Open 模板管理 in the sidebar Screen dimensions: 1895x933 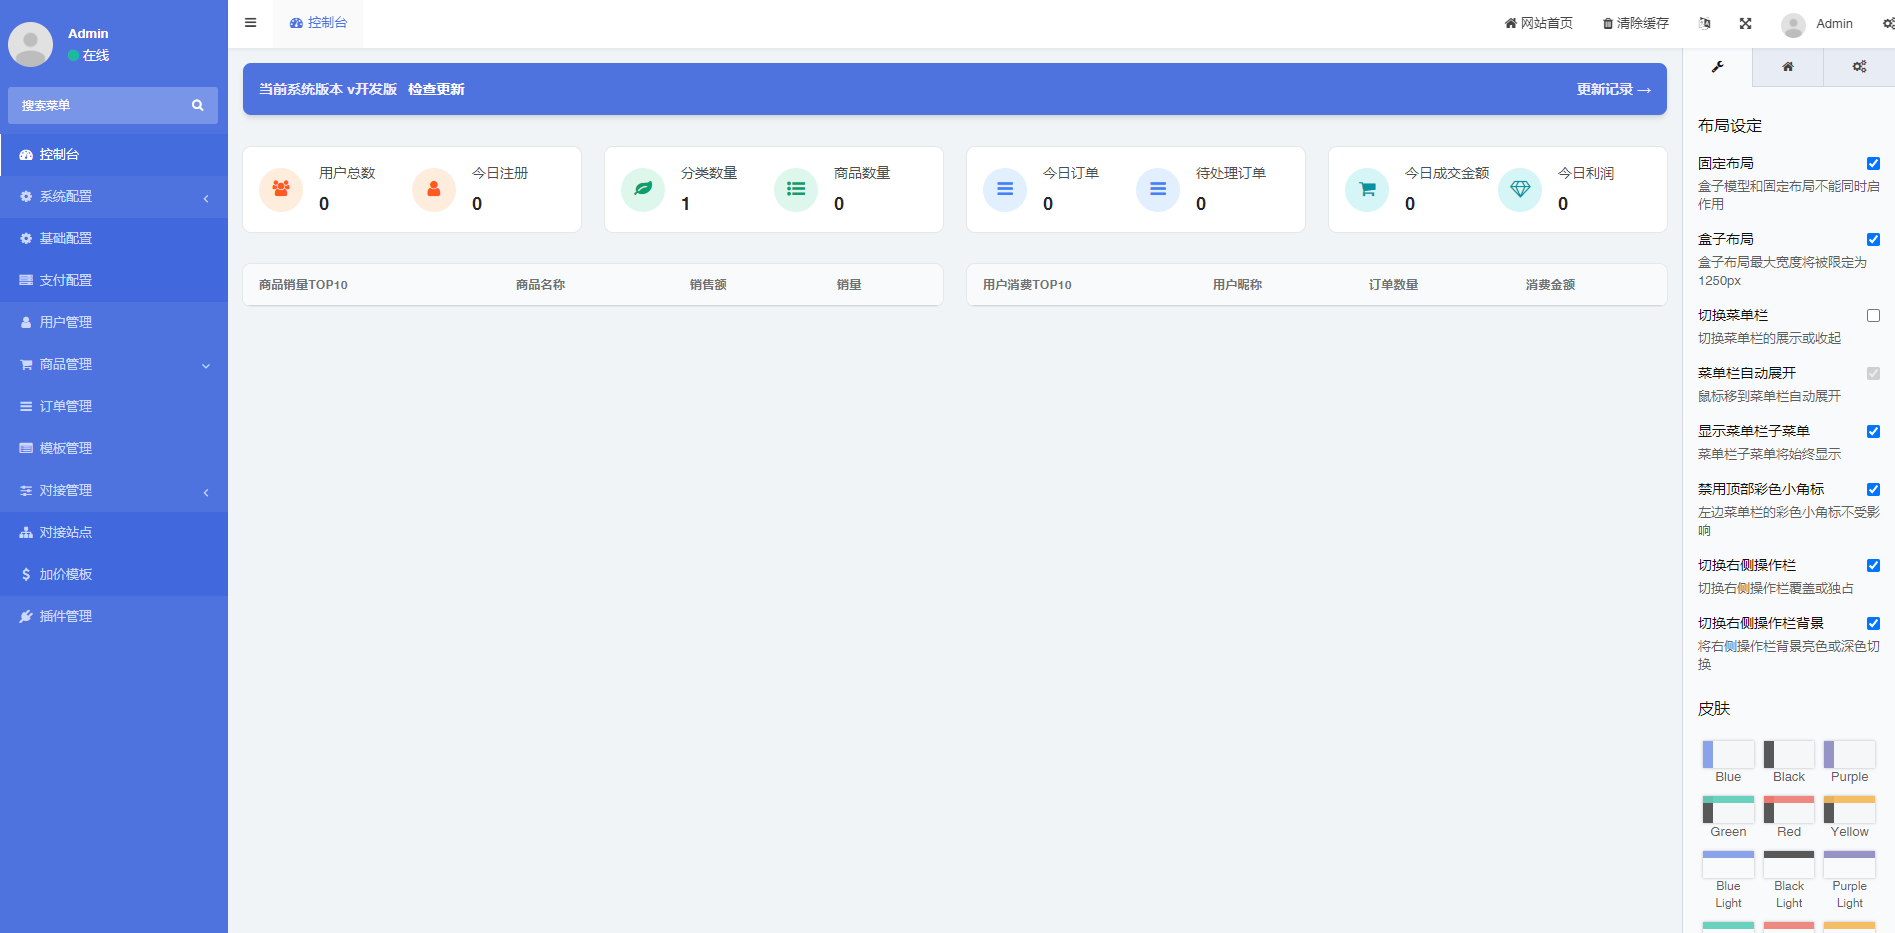(114, 448)
